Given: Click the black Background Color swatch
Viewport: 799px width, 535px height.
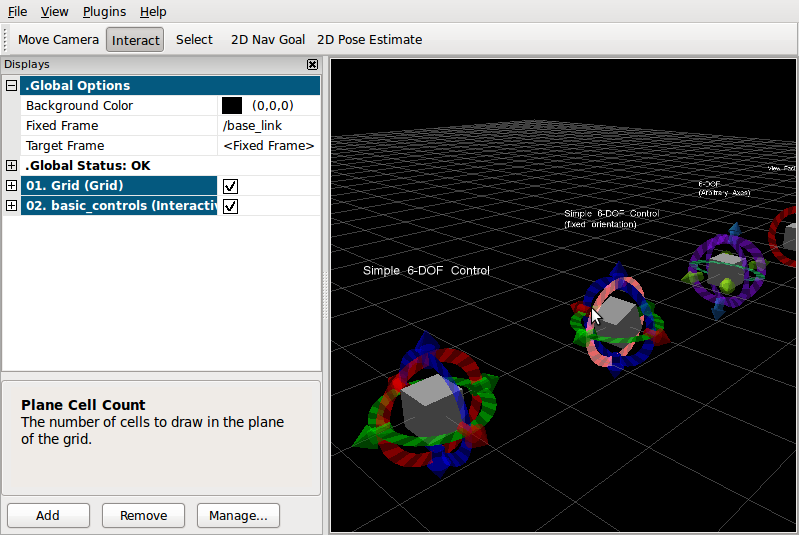Looking at the screenshot, I should coord(232,106).
